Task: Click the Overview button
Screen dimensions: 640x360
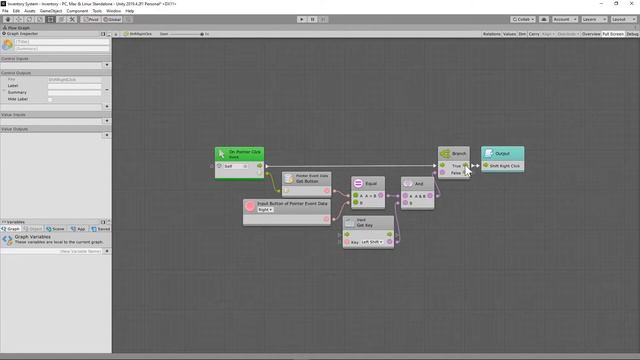Action: coord(591,34)
